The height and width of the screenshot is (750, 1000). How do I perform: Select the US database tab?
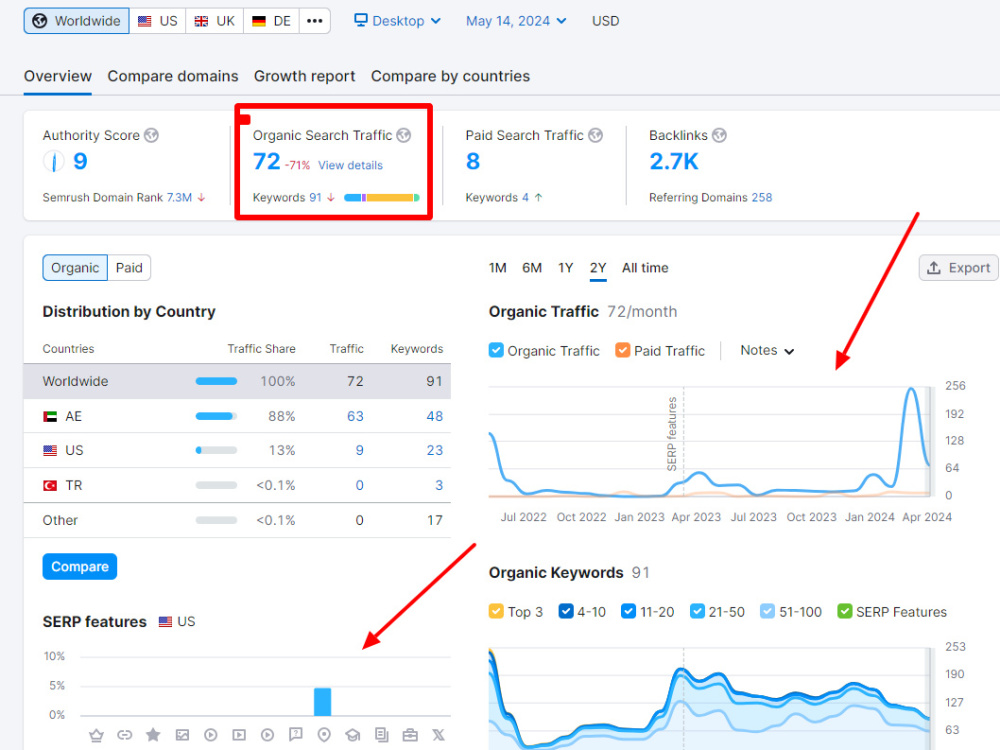158,21
